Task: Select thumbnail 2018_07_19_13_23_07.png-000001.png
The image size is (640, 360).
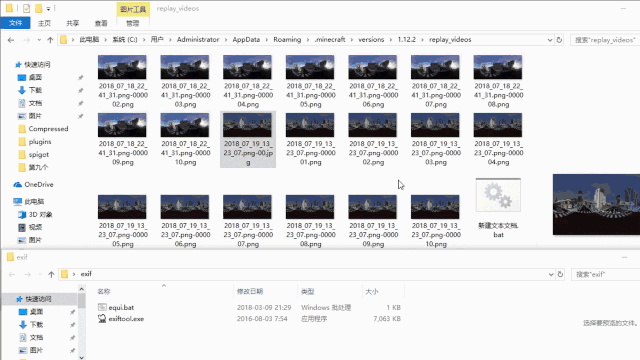Action: coord(310,125)
